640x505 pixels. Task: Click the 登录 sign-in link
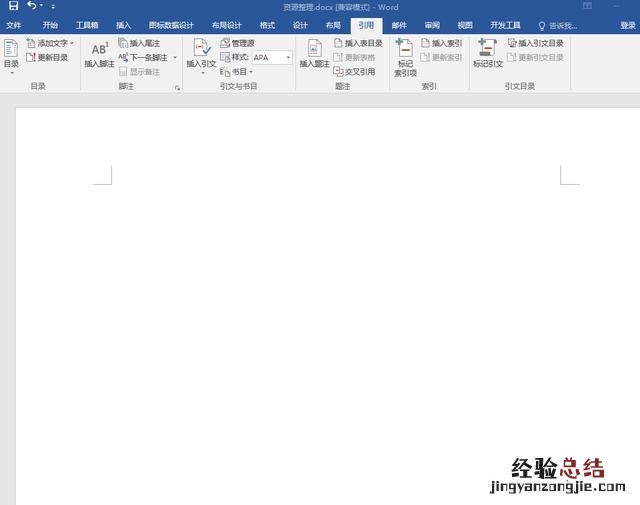628,25
